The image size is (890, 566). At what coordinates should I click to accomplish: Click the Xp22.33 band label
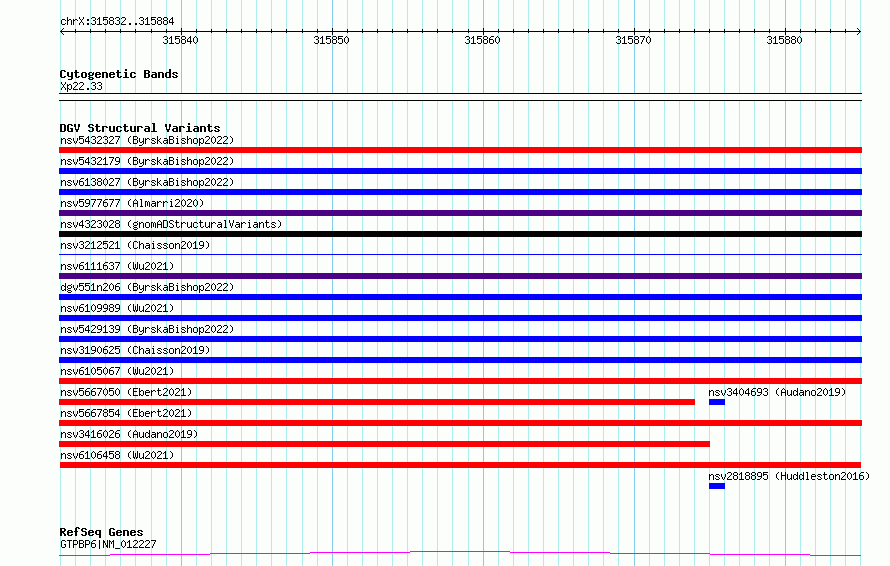pyautogui.click(x=81, y=86)
